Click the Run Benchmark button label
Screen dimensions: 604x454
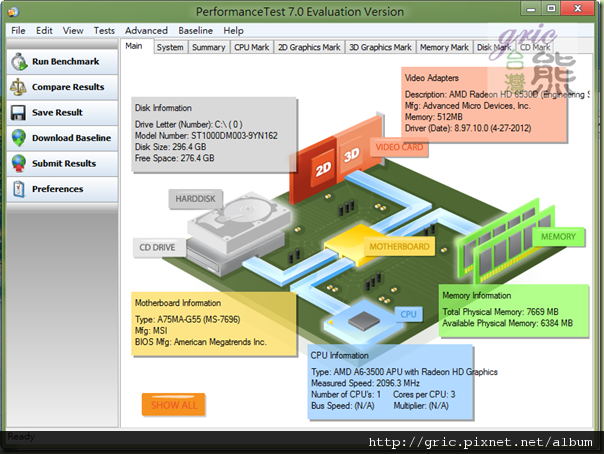[x=65, y=62]
